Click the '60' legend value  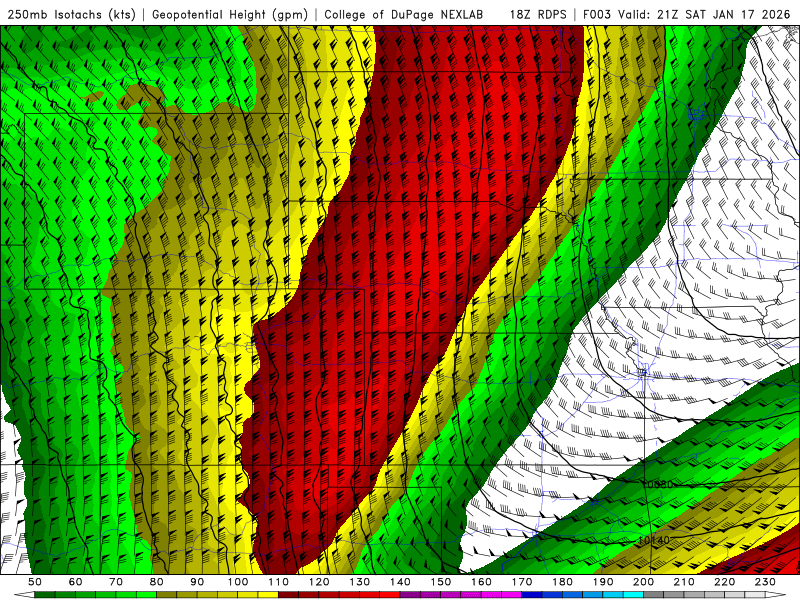pos(76,582)
